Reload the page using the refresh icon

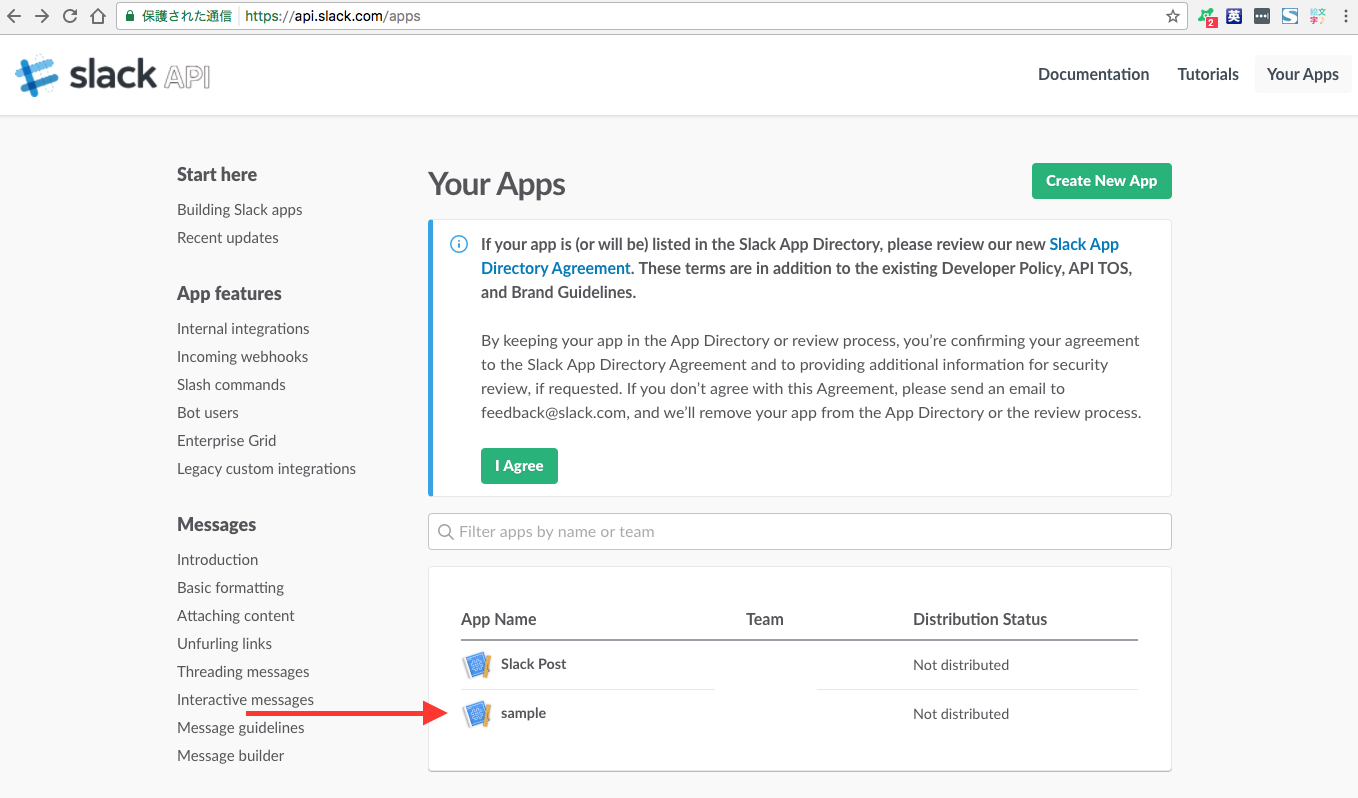coord(69,15)
